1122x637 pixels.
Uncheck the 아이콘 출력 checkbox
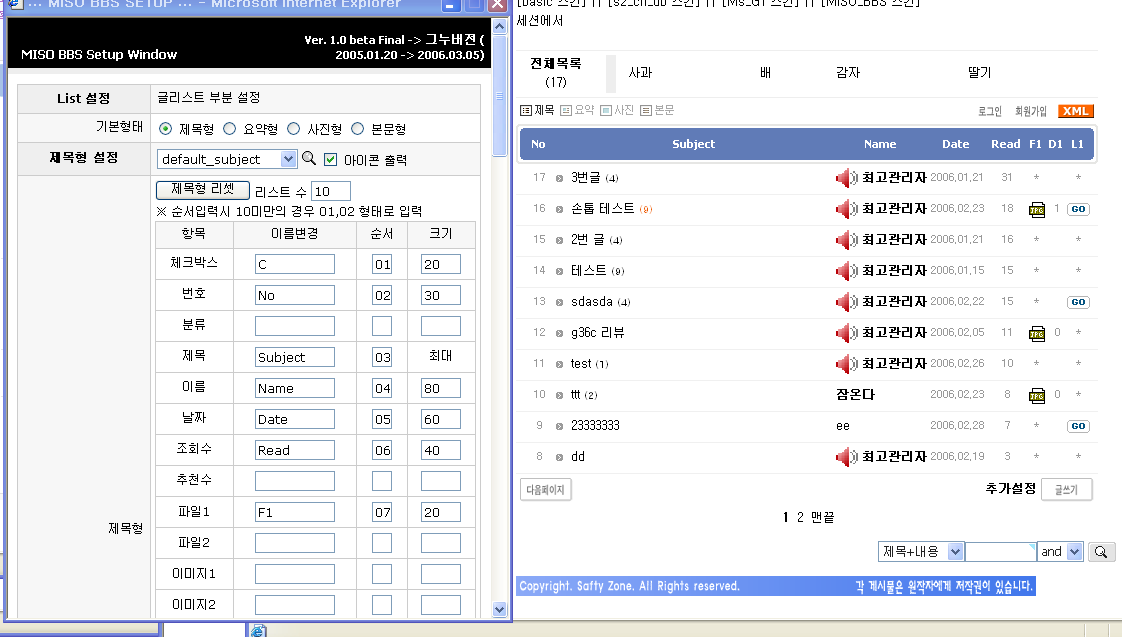[331, 159]
